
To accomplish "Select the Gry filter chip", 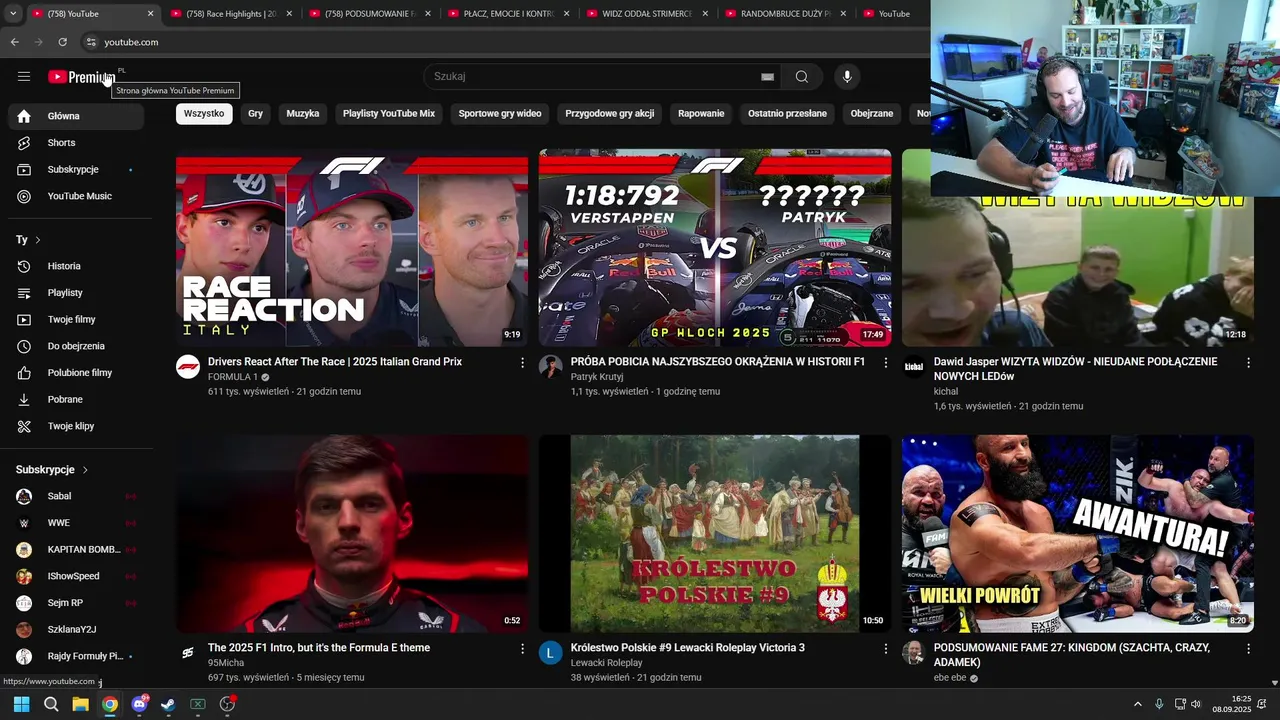I will [256, 114].
